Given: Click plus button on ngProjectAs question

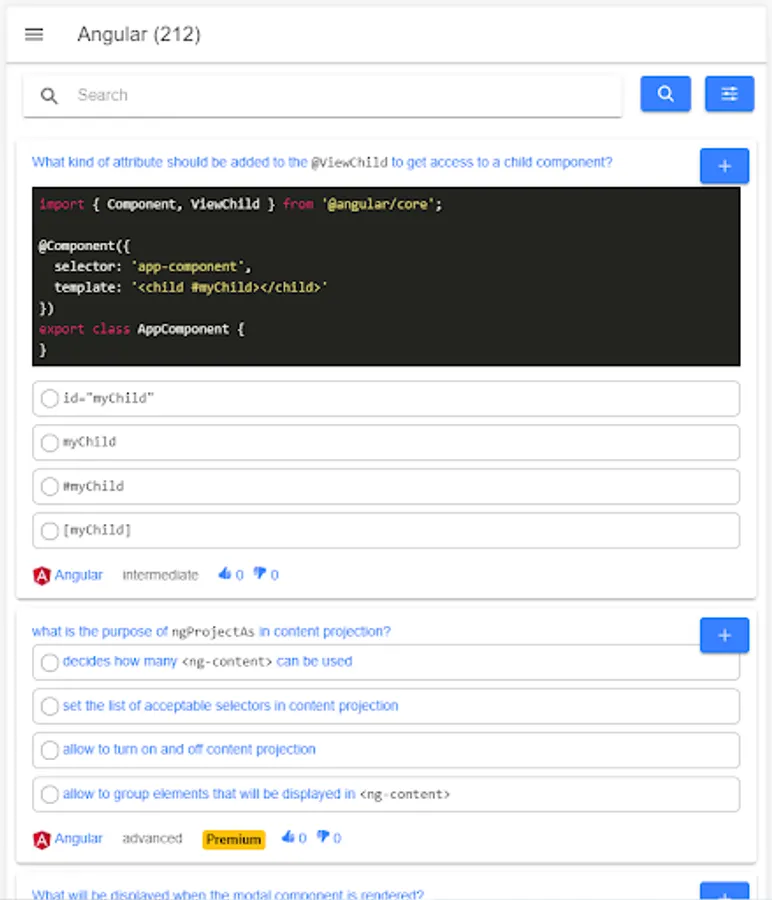Looking at the screenshot, I should click(x=724, y=635).
